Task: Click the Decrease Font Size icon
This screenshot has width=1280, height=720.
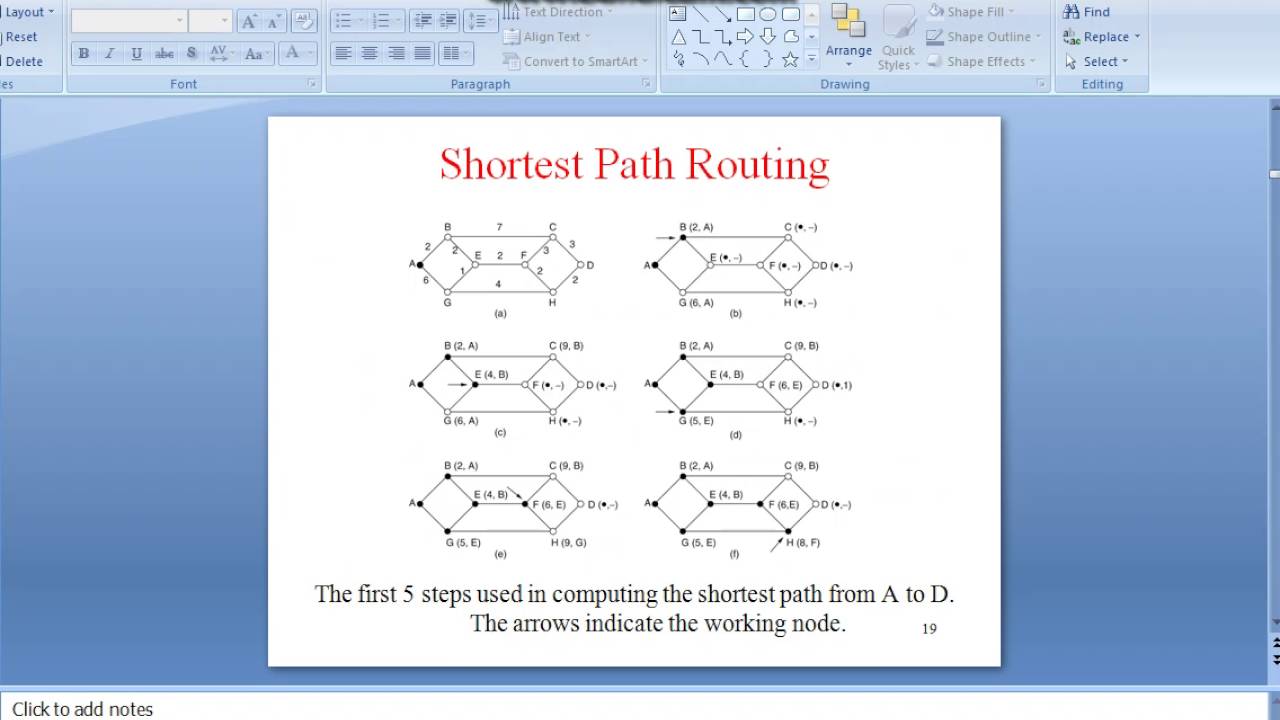Action: tap(275, 21)
